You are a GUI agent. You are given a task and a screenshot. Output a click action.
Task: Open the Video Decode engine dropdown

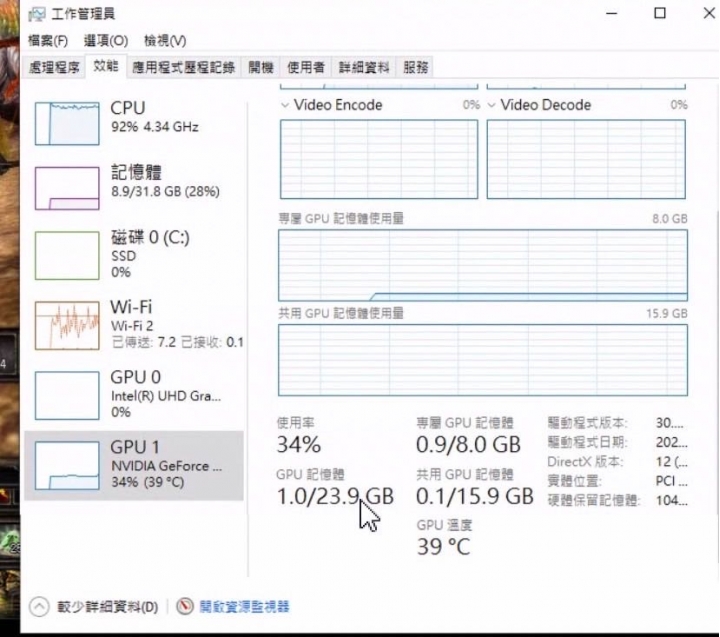tap(492, 105)
